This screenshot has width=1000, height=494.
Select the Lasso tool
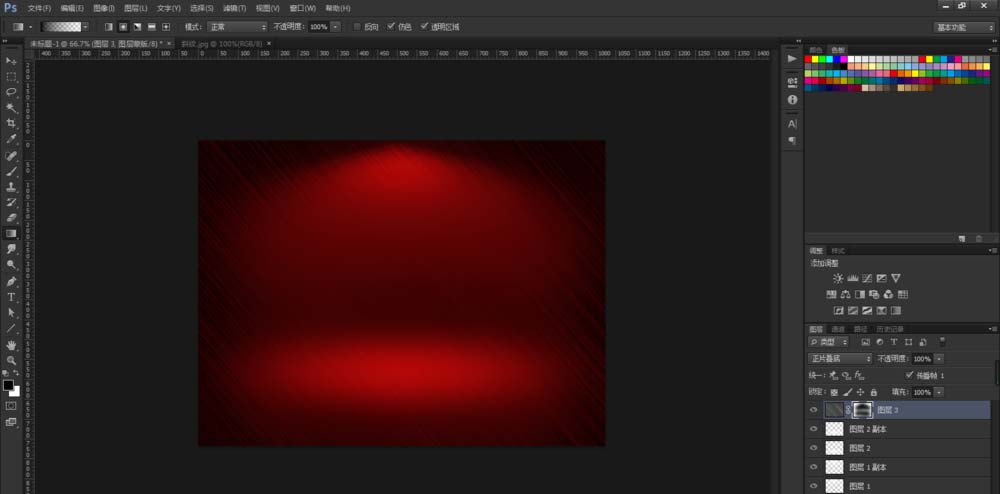pos(12,92)
